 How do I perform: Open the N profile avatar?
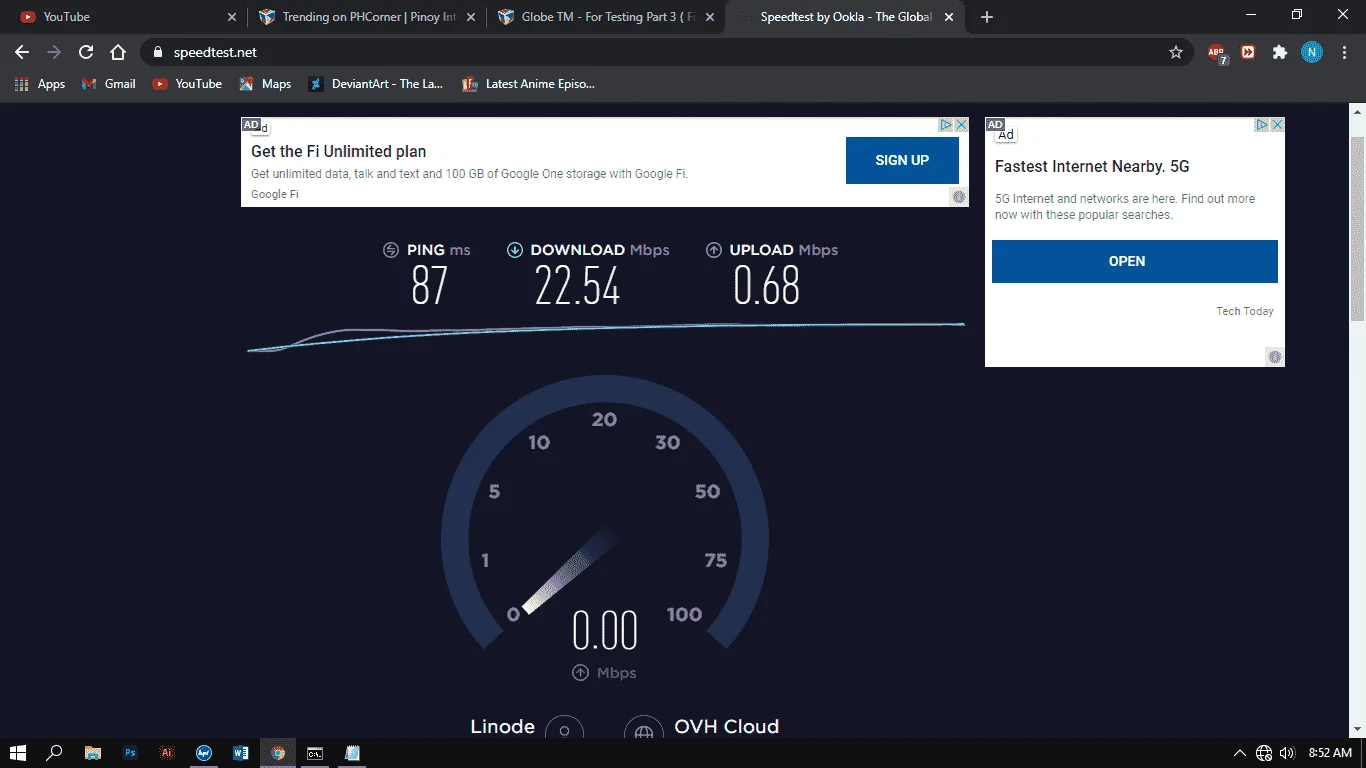1312,52
